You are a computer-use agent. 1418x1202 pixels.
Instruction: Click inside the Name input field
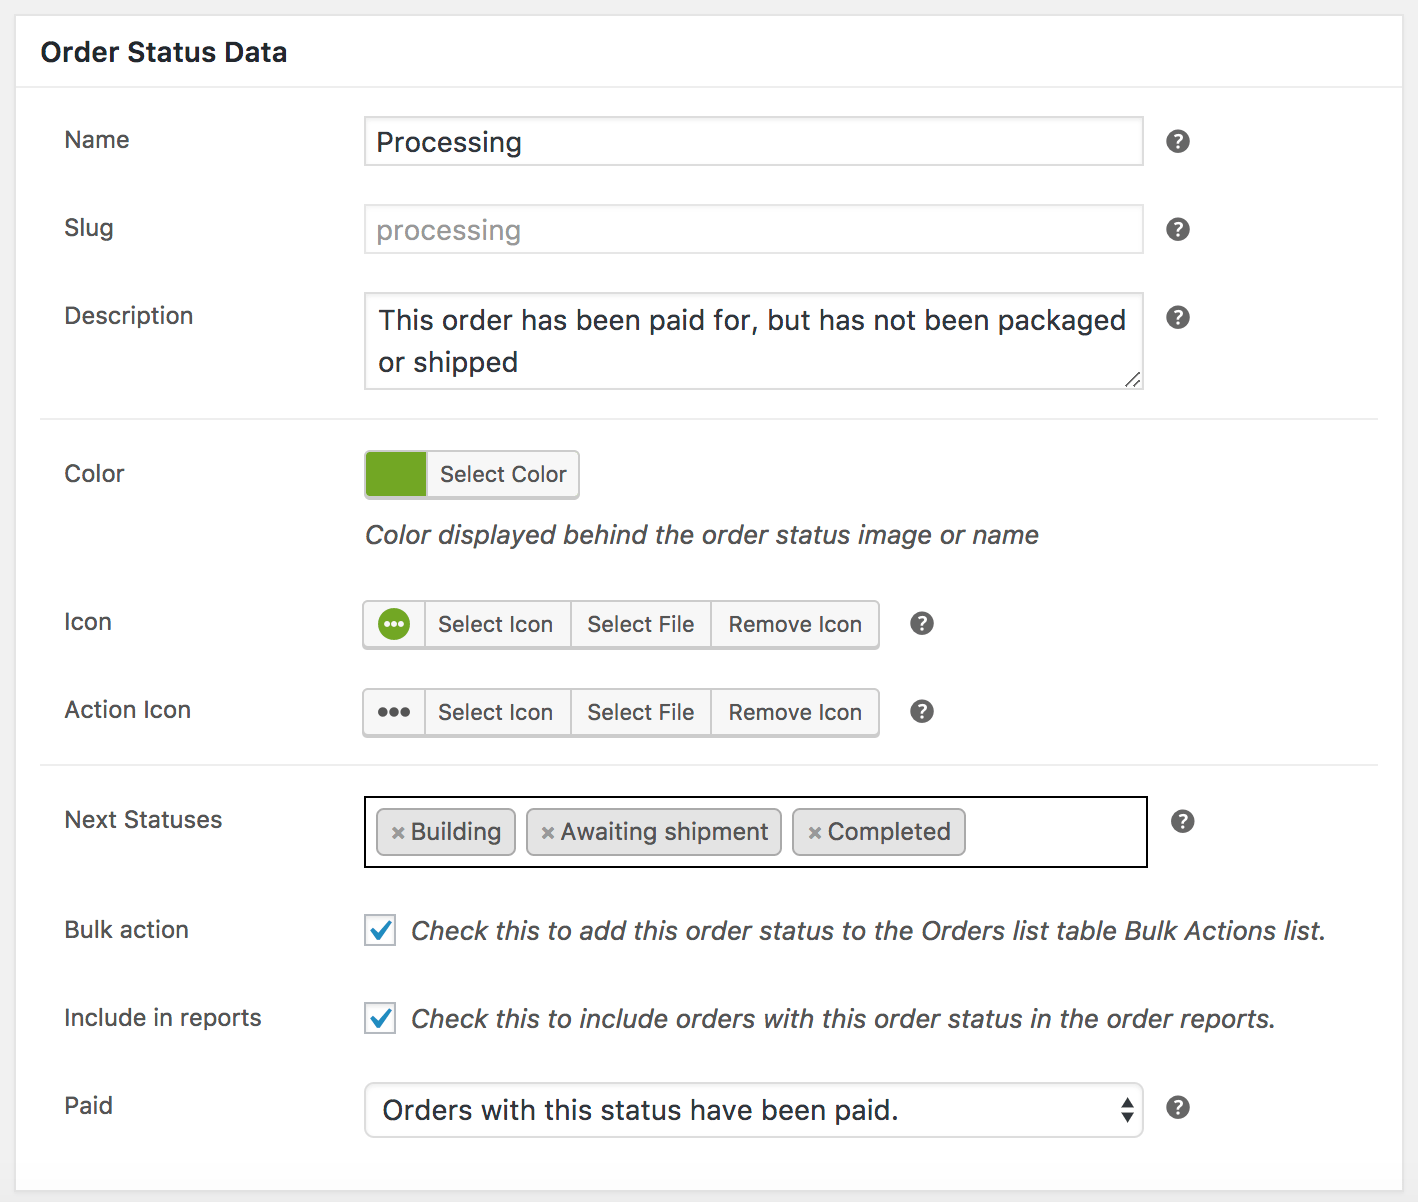753,141
